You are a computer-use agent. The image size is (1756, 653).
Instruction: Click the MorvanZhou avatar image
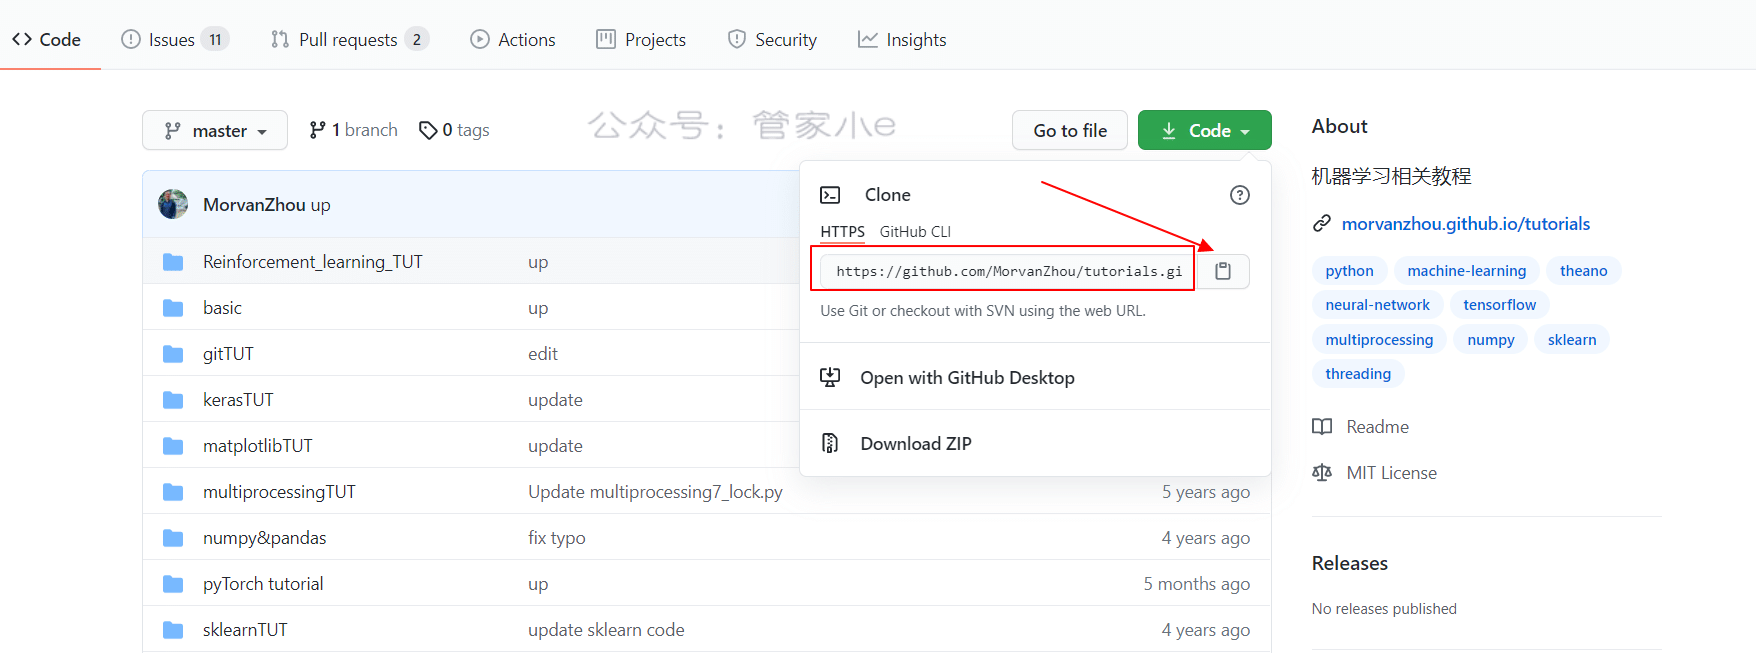(x=173, y=204)
